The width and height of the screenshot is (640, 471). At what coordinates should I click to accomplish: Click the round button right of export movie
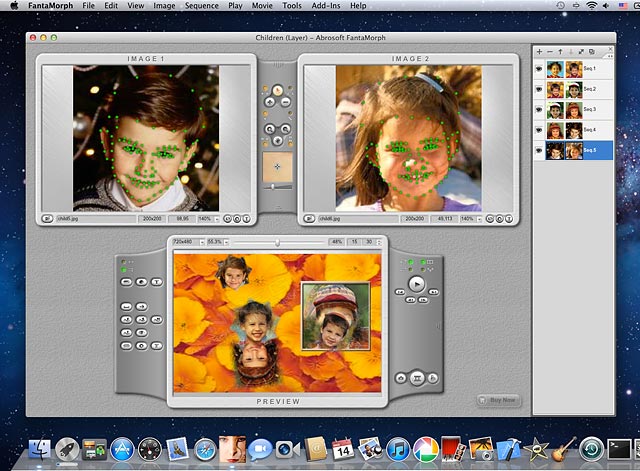coord(433,378)
